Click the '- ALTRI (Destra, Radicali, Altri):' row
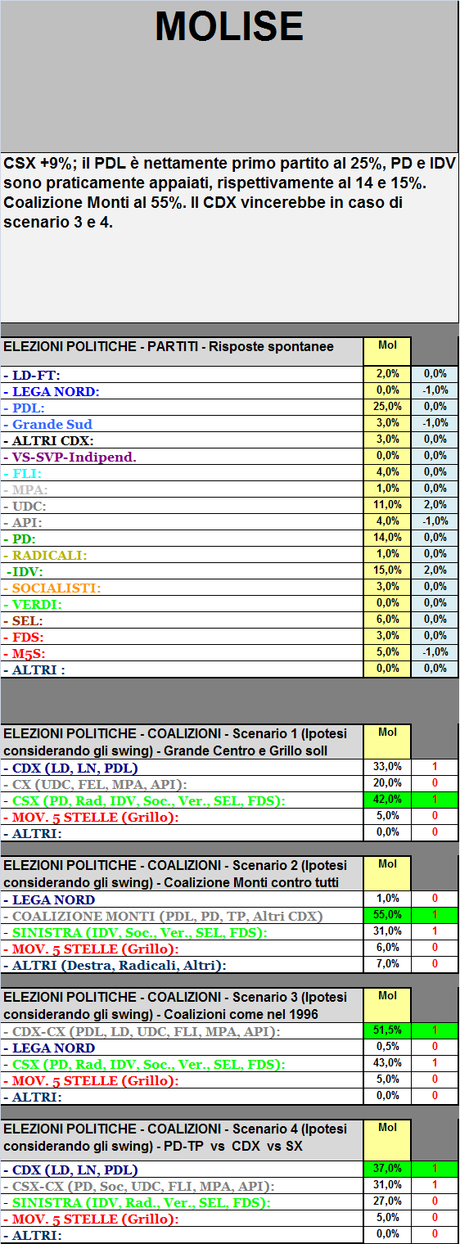This screenshot has width=460, height=1244. (x=181, y=965)
